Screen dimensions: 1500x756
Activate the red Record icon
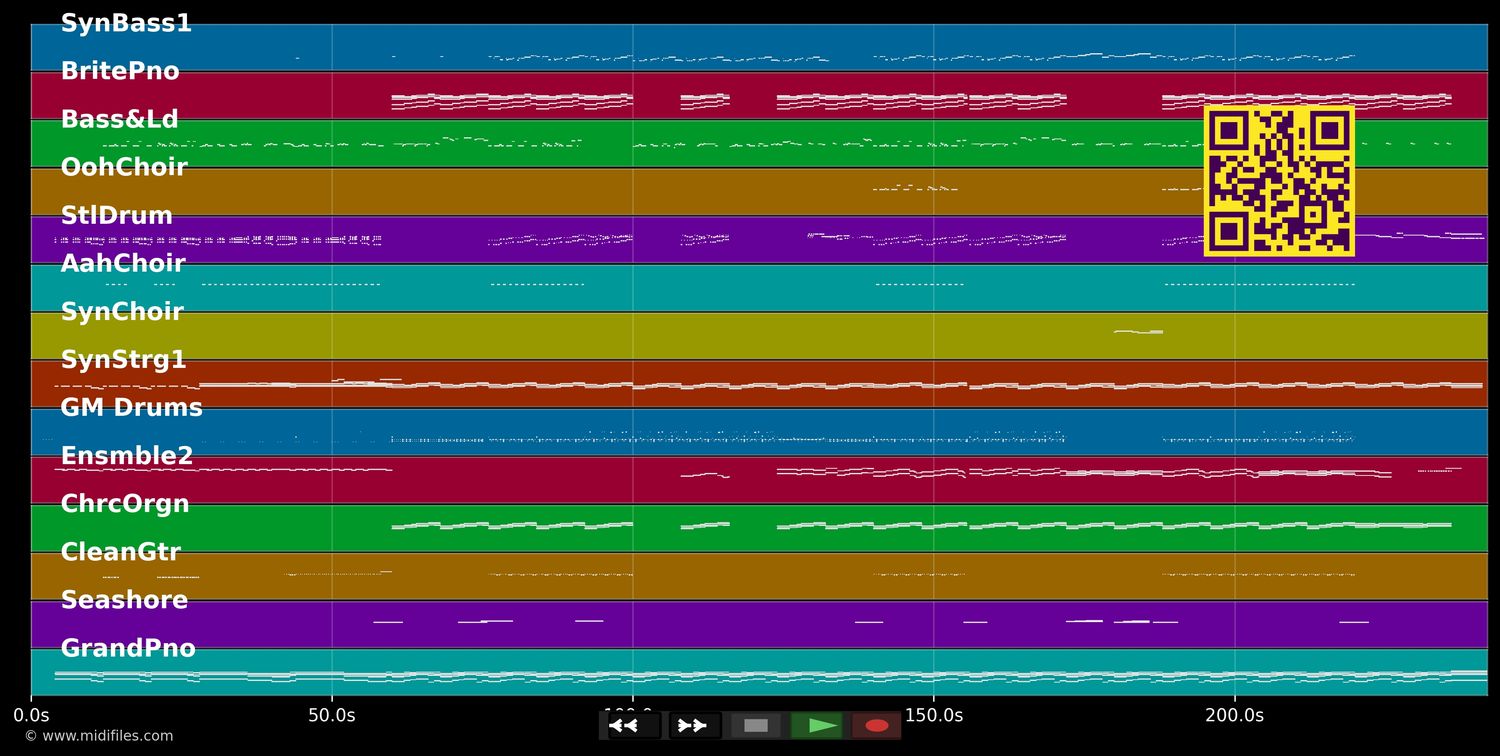[877, 725]
